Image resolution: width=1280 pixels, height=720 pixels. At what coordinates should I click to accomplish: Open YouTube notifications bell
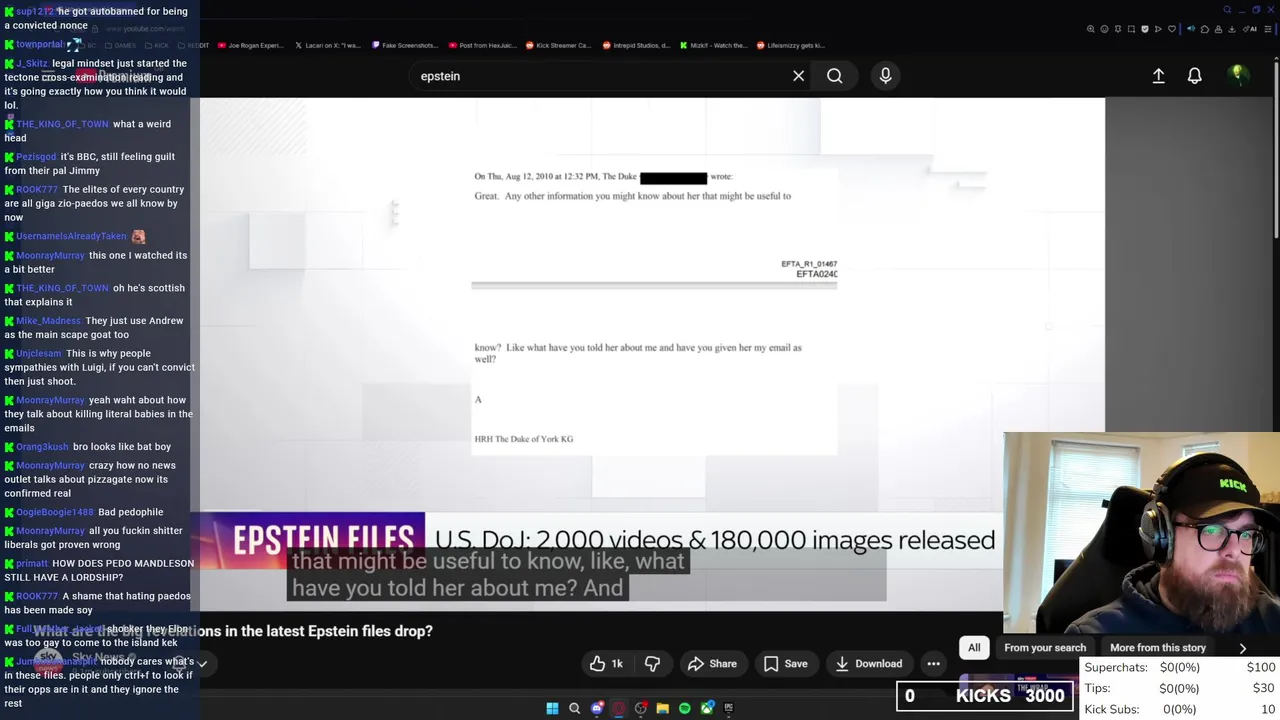coord(1194,76)
